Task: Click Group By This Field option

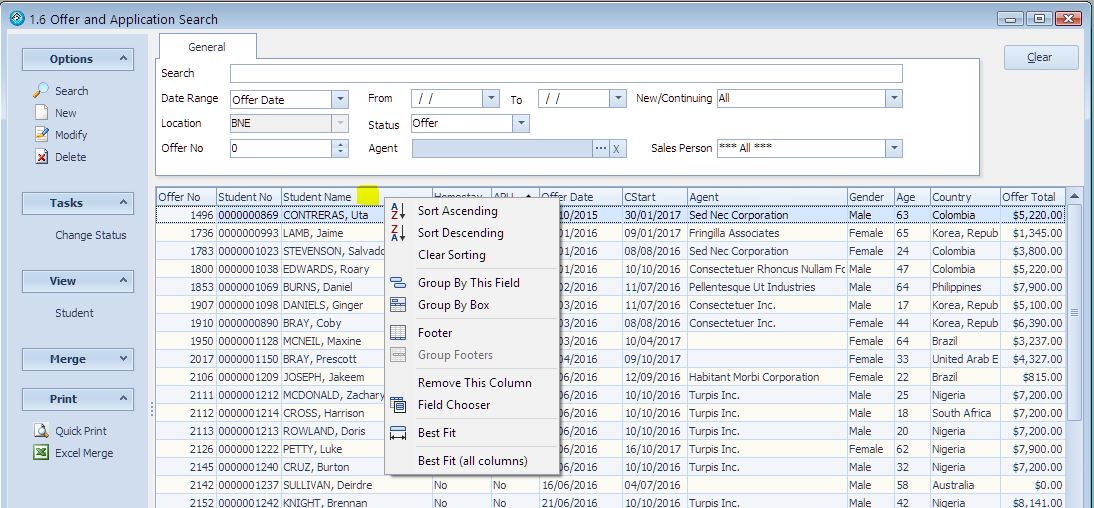Action: 468,283
